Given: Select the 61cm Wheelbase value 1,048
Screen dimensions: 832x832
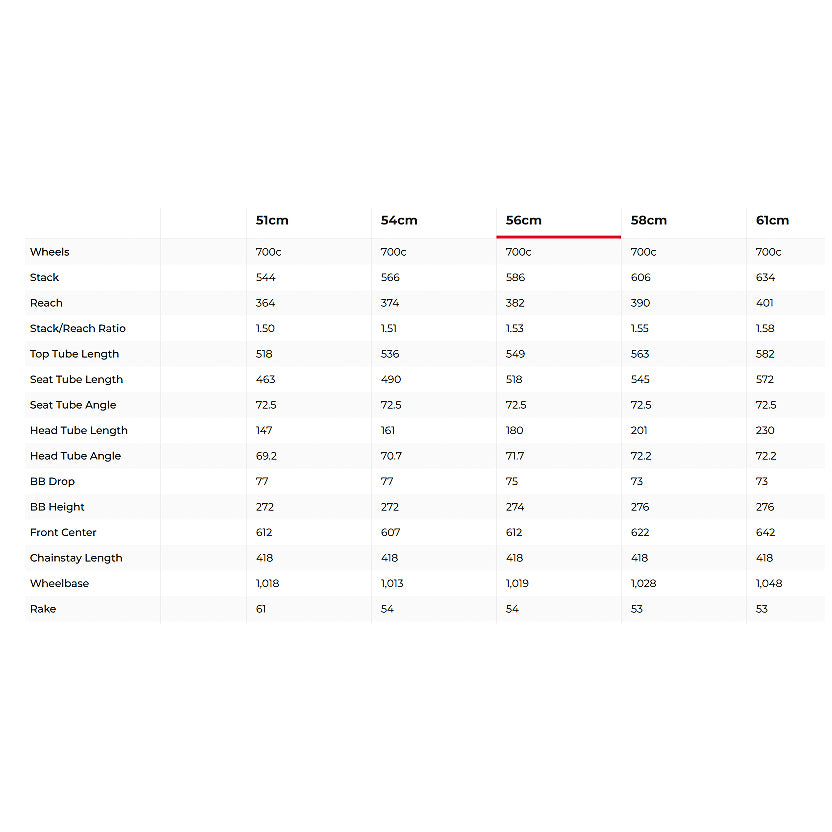Looking at the screenshot, I should point(771,583).
